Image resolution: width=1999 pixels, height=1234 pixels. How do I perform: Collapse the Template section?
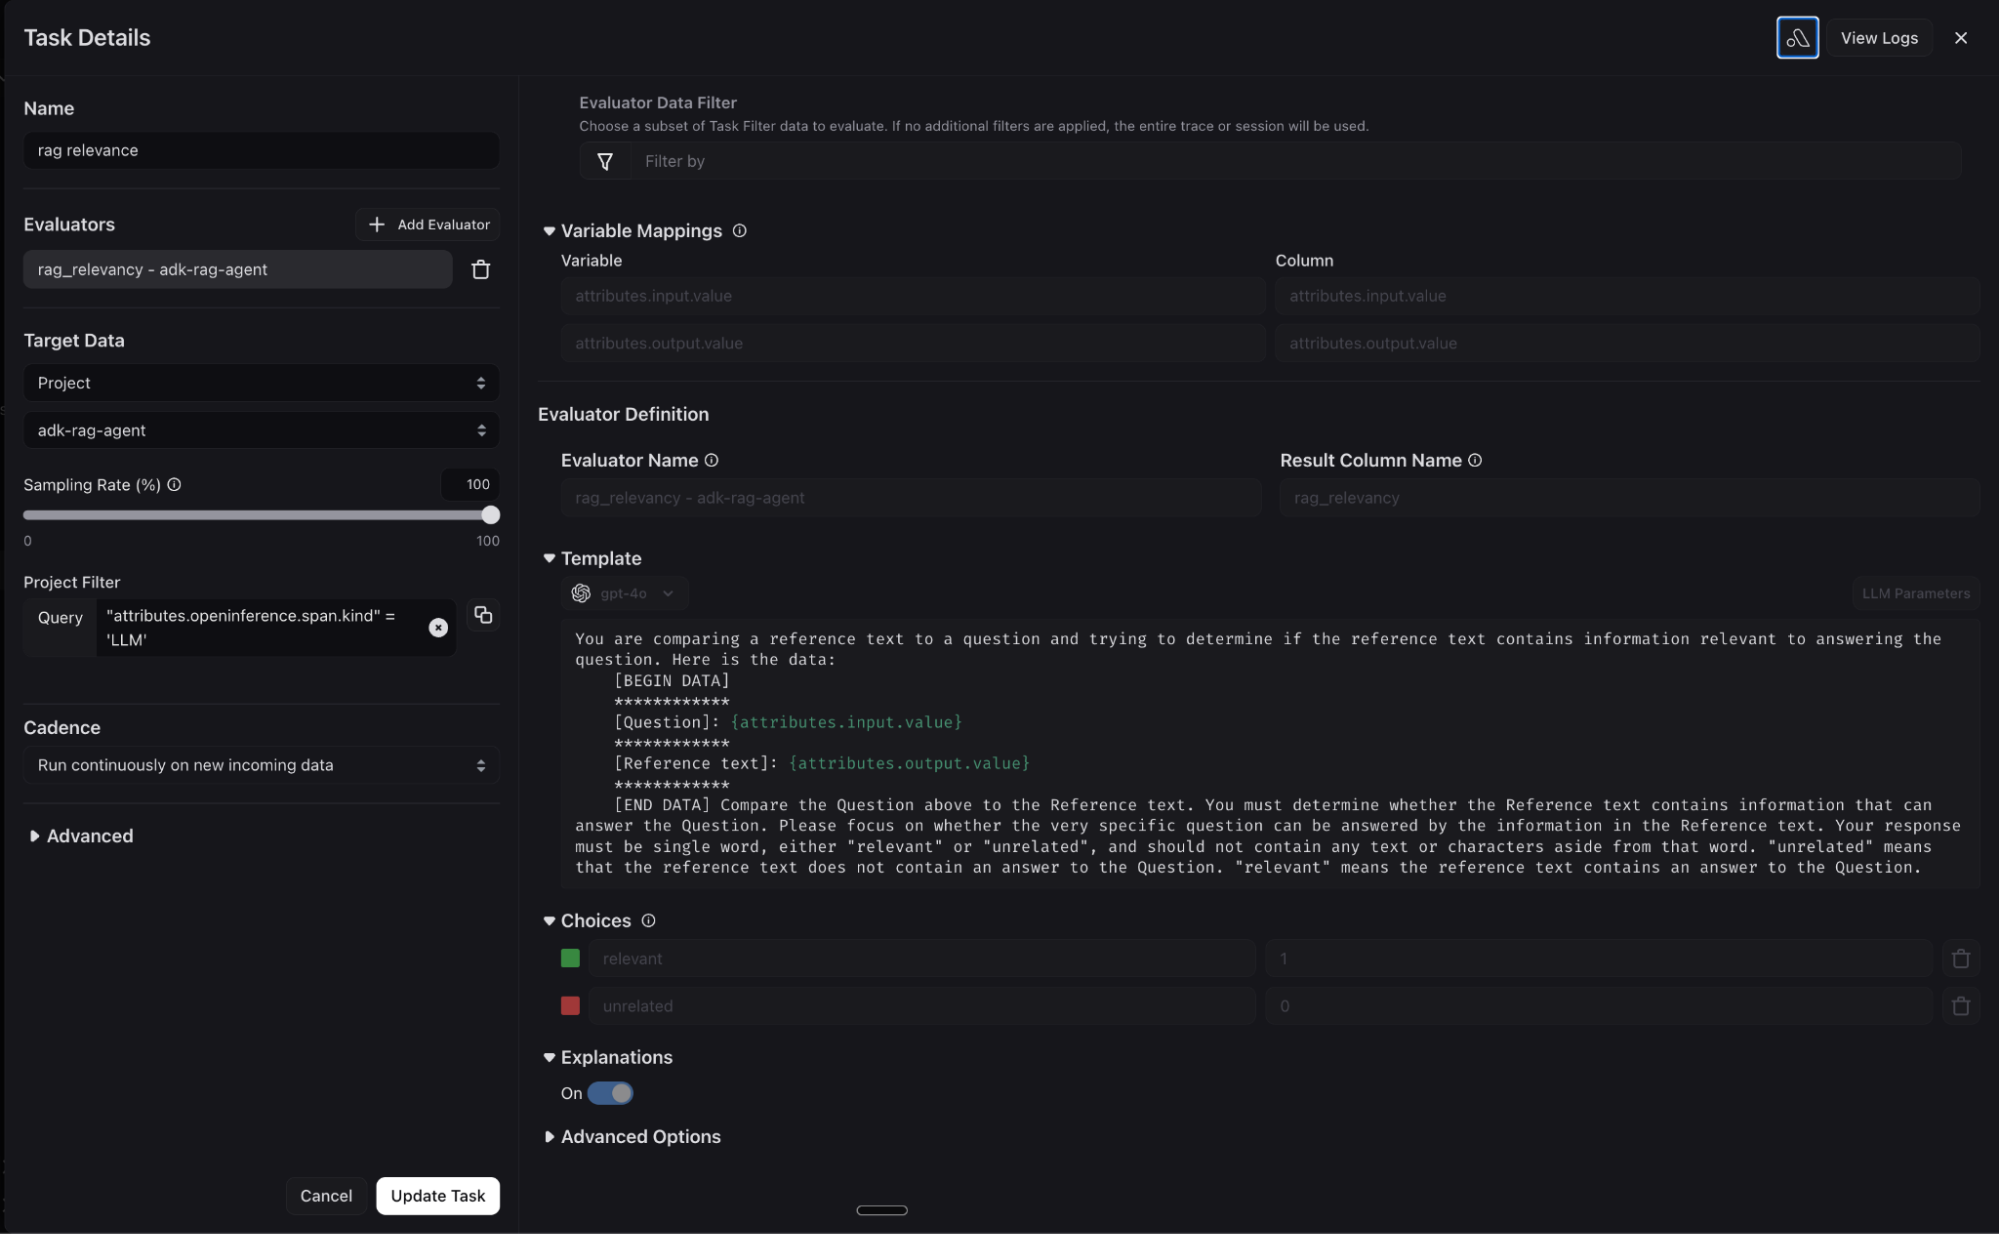pyautogui.click(x=549, y=558)
